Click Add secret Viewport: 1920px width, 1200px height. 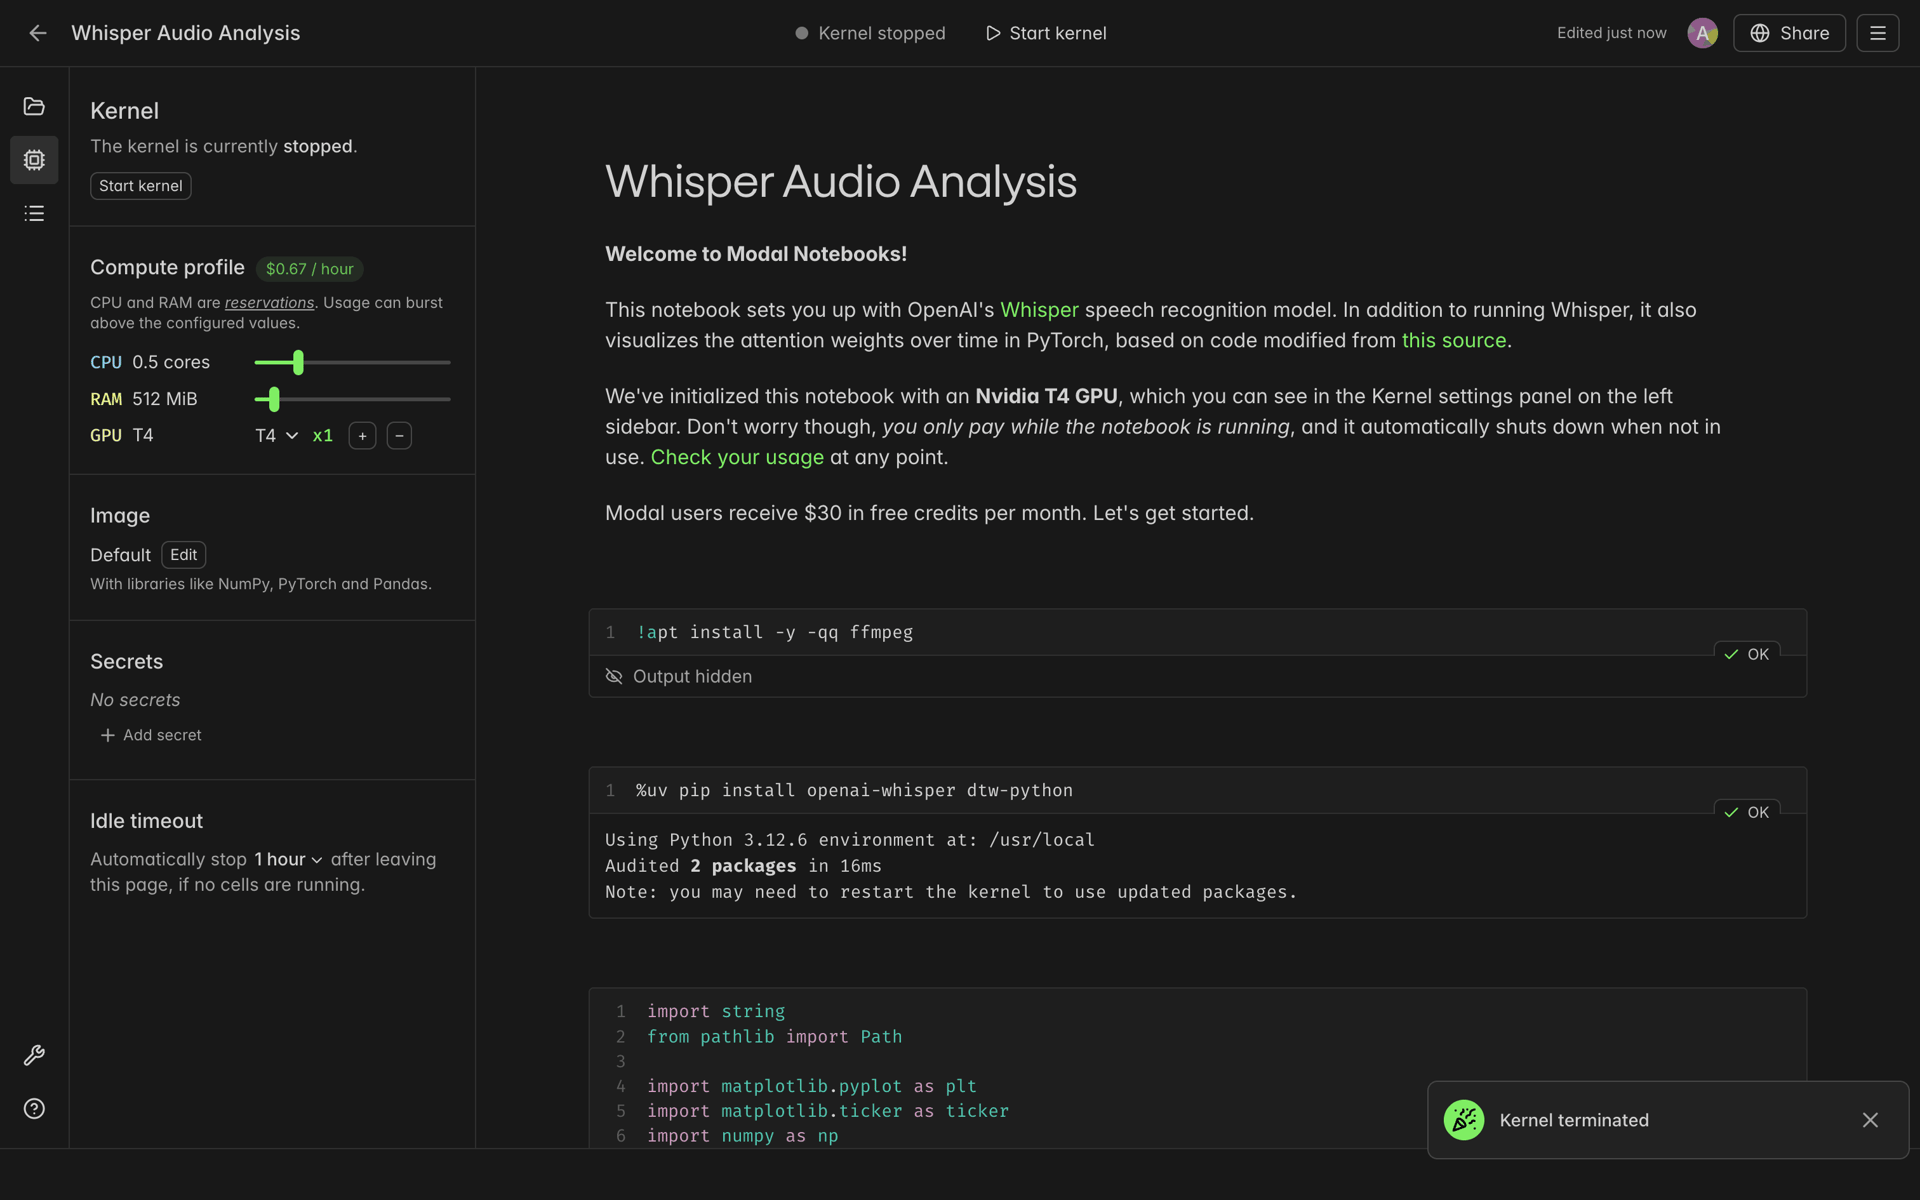coord(151,735)
